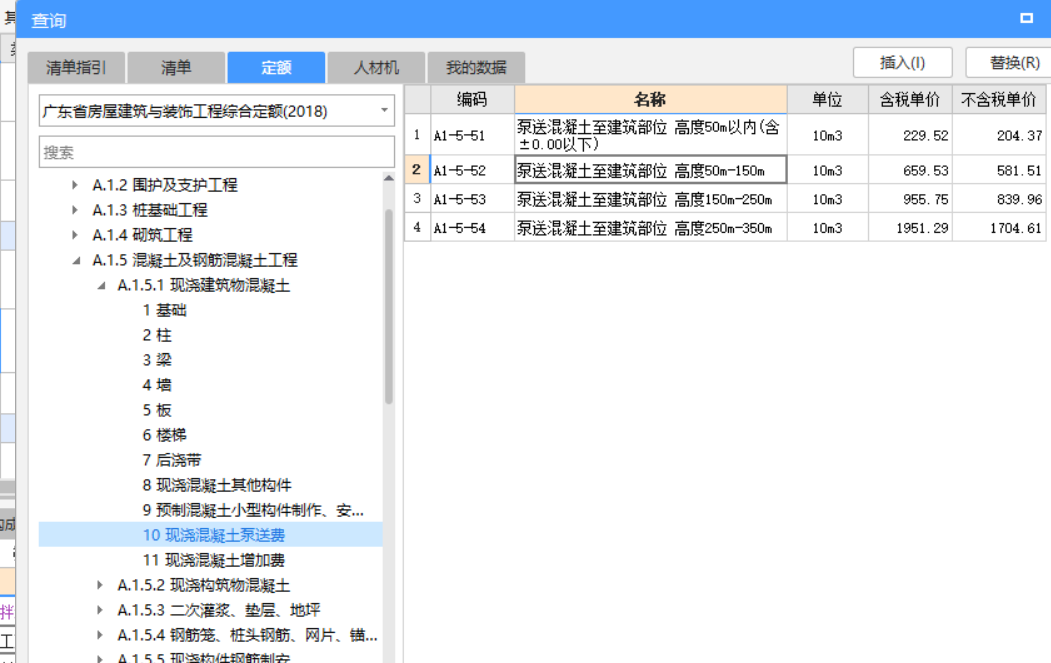Expand the A.1.3 桩基础工程 node

coord(75,210)
